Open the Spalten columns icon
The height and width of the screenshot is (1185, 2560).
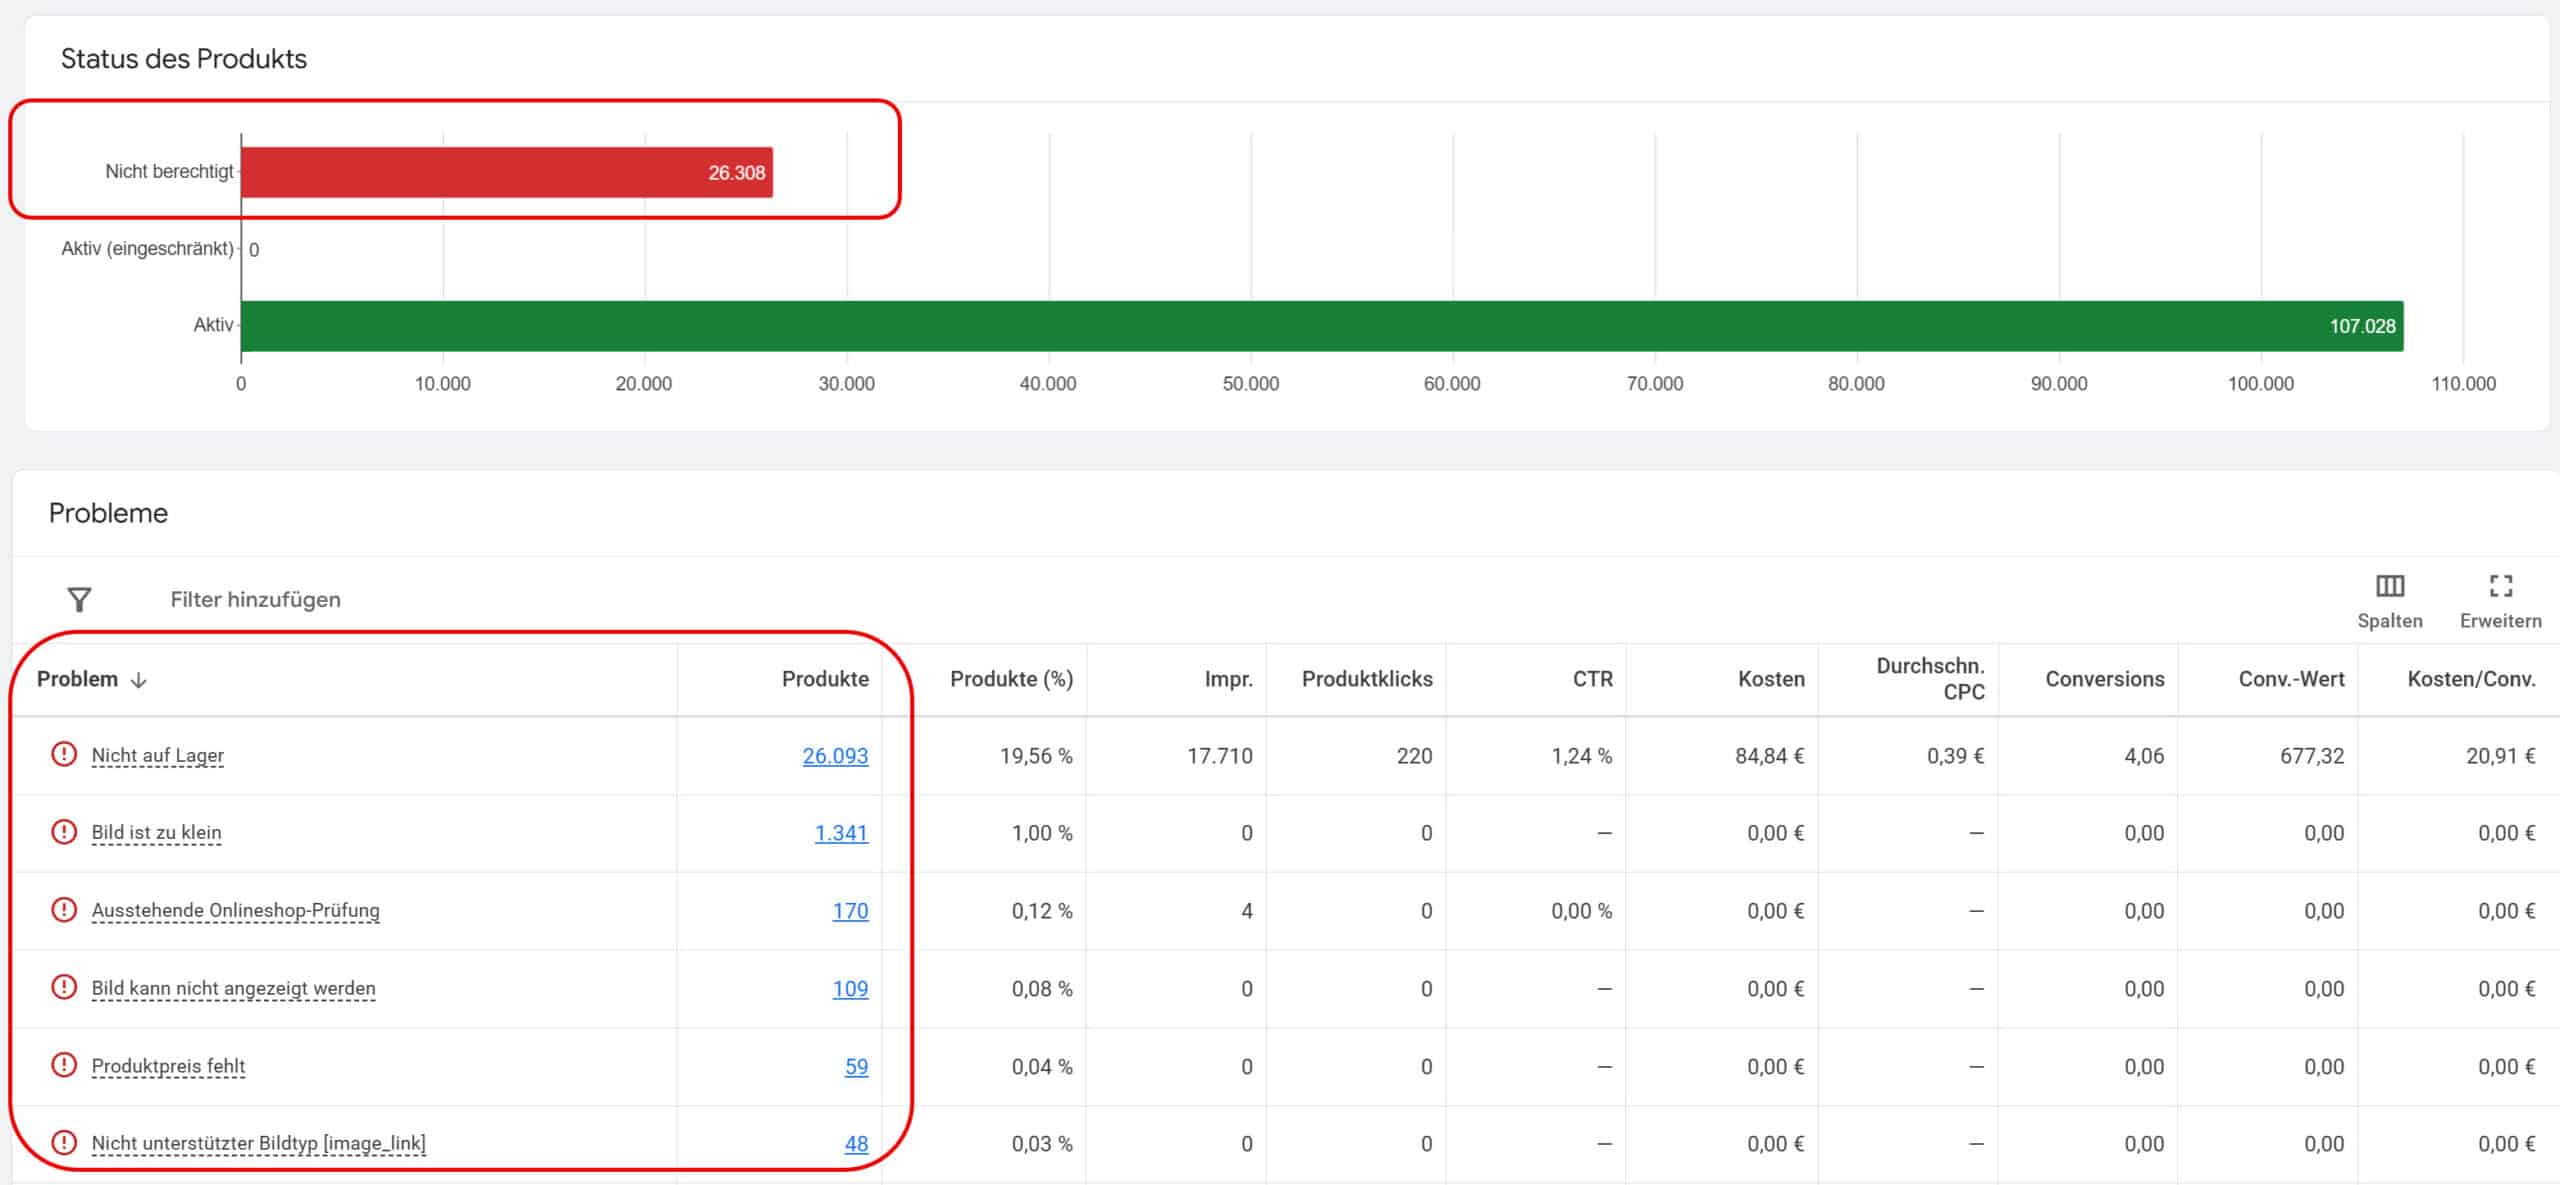pyautogui.click(x=2390, y=586)
